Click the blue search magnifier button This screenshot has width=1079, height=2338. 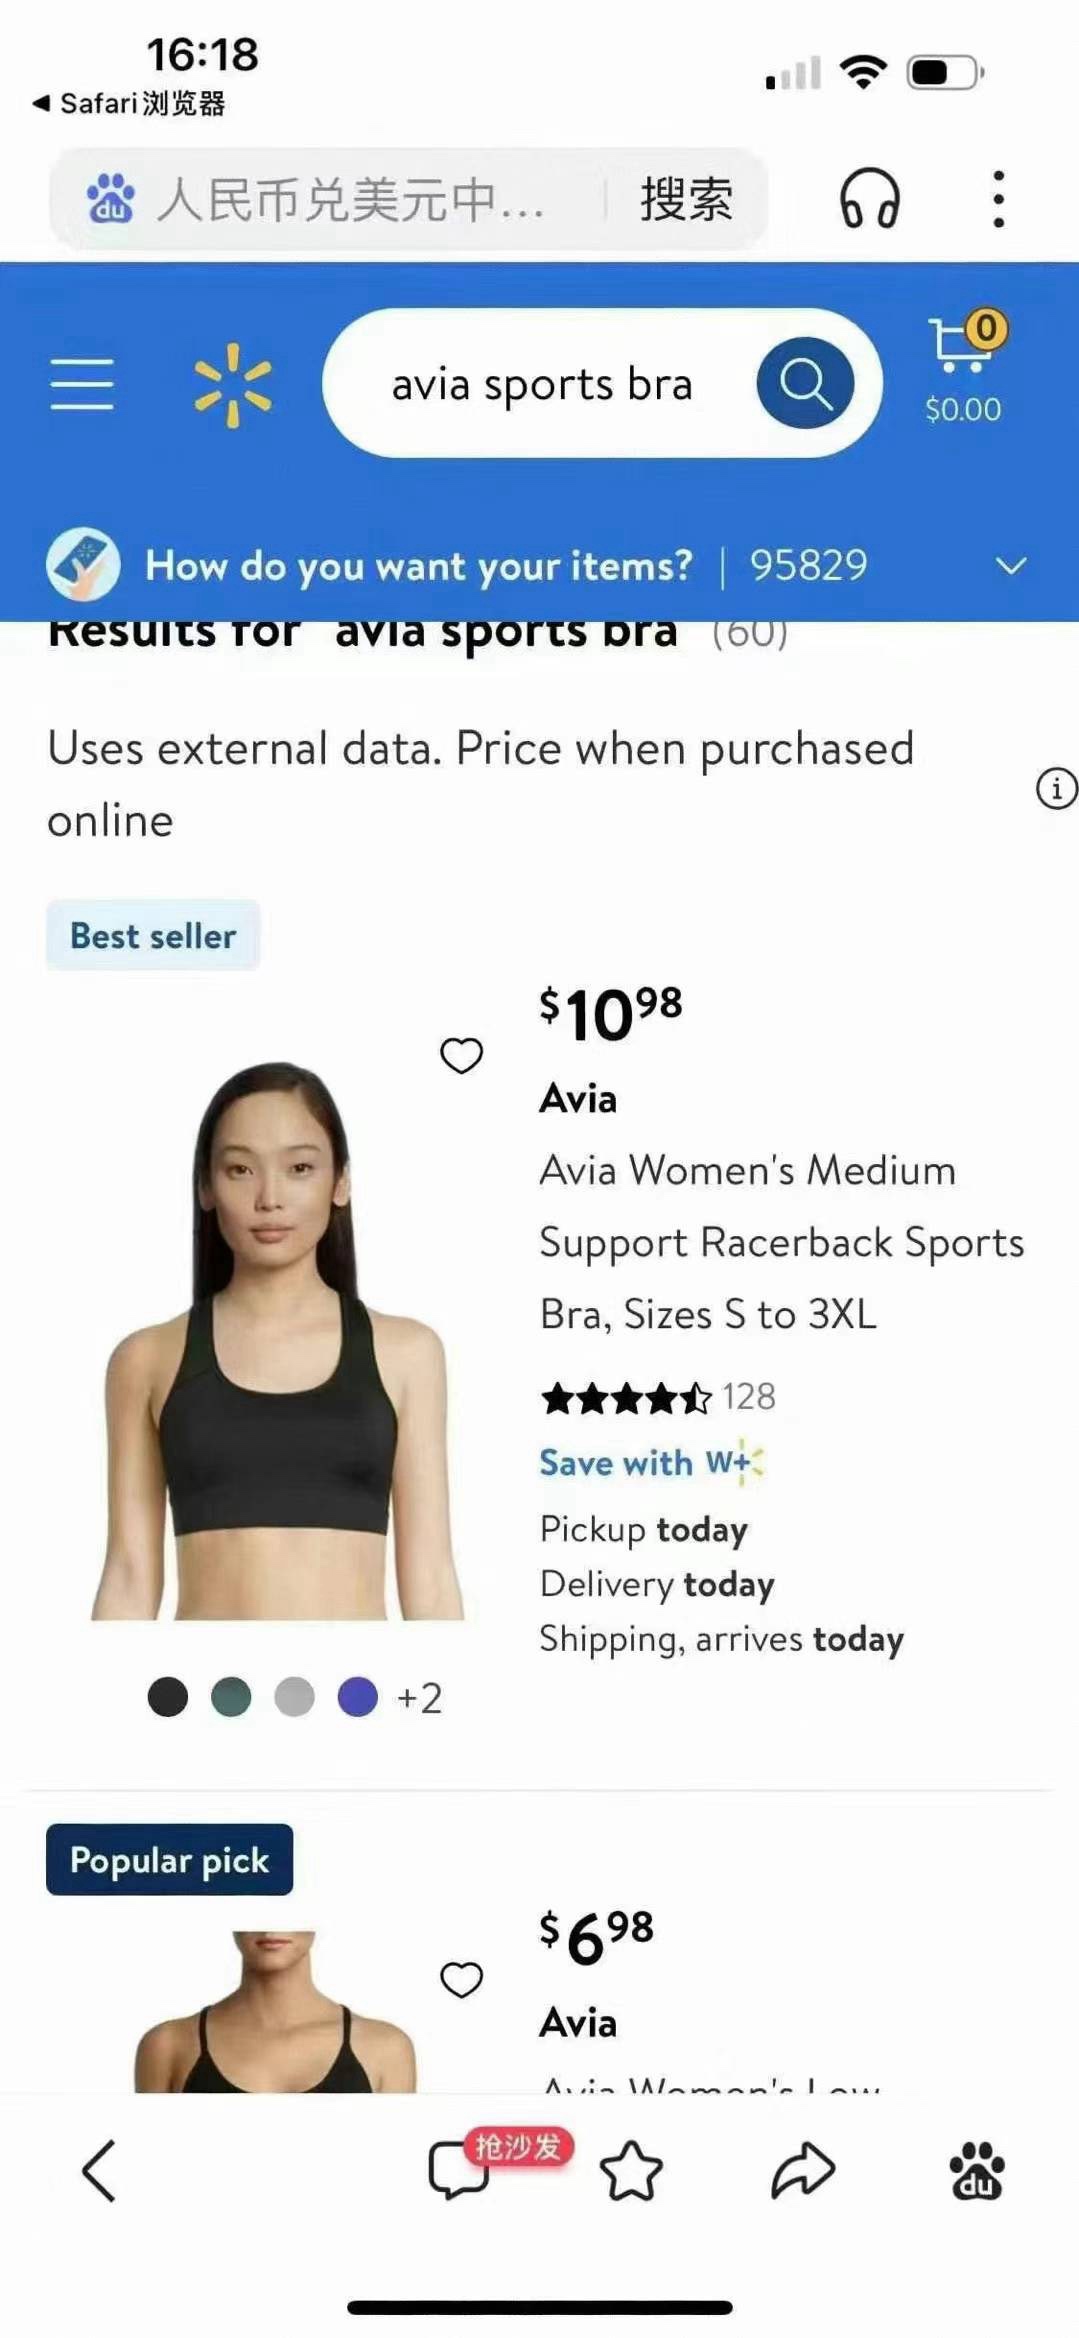click(x=805, y=383)
